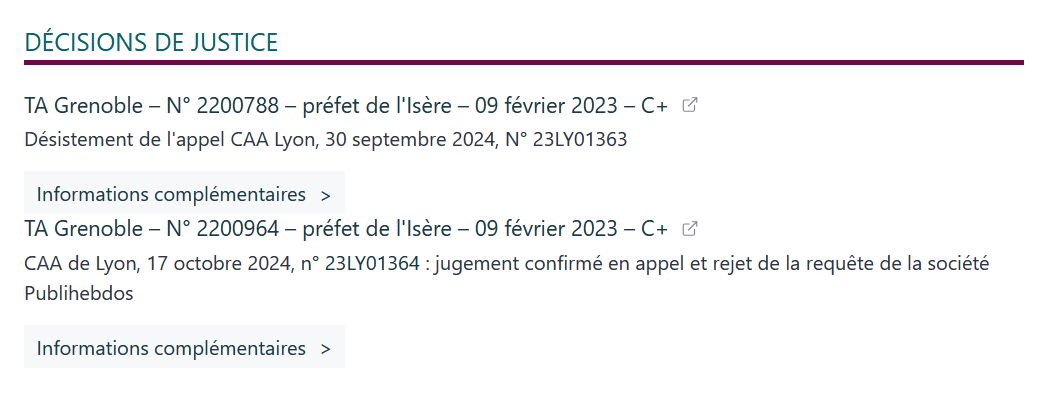This screenshot has height=393, width=1042.
Task: Open external link icon for N° 2200964
Action: pos(690,229)
